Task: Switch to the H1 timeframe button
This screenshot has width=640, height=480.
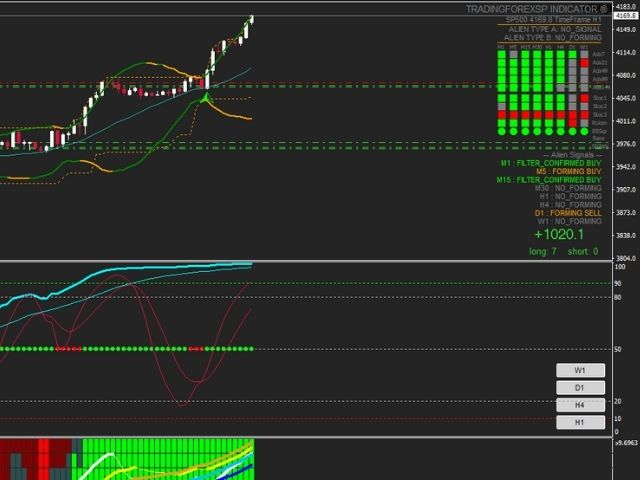Action: click(x=580, y=422)
